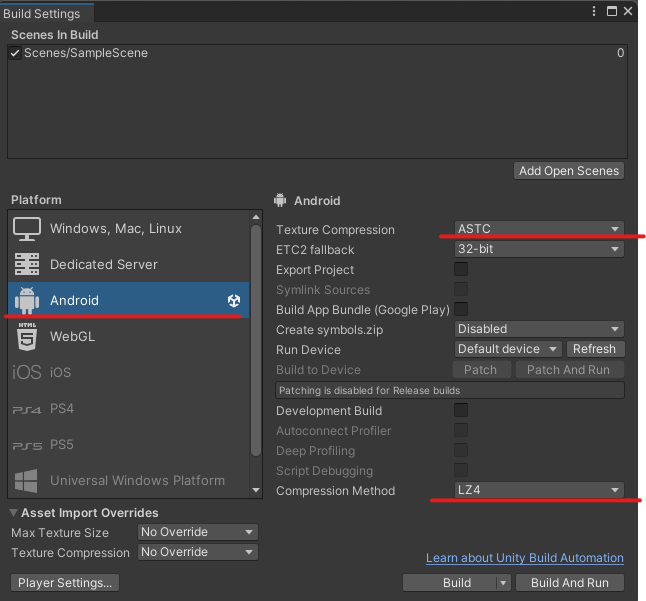Select the iOS platform
The height and width of the screenshot is (601, 646).
[129, 372]
